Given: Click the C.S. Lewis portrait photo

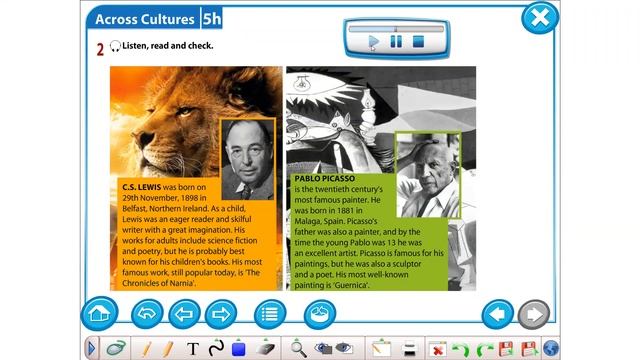Looking at the screenshot, I should (248, 160).
